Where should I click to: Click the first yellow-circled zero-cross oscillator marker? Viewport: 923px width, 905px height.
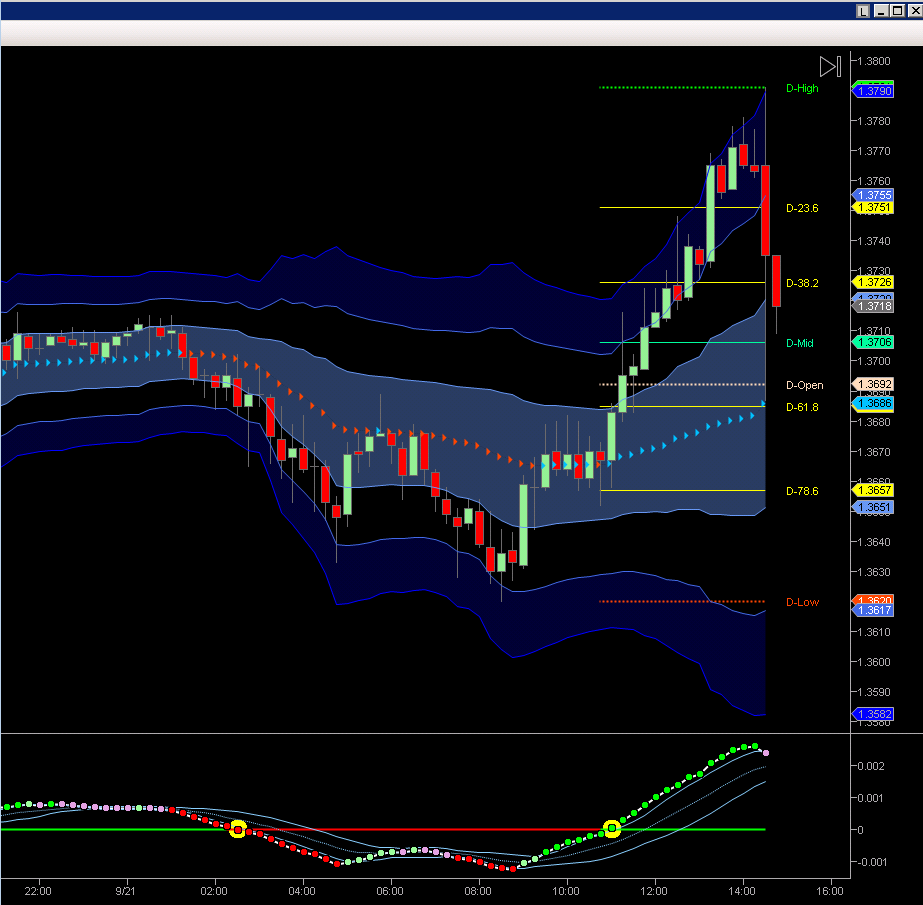pos(237,829)
